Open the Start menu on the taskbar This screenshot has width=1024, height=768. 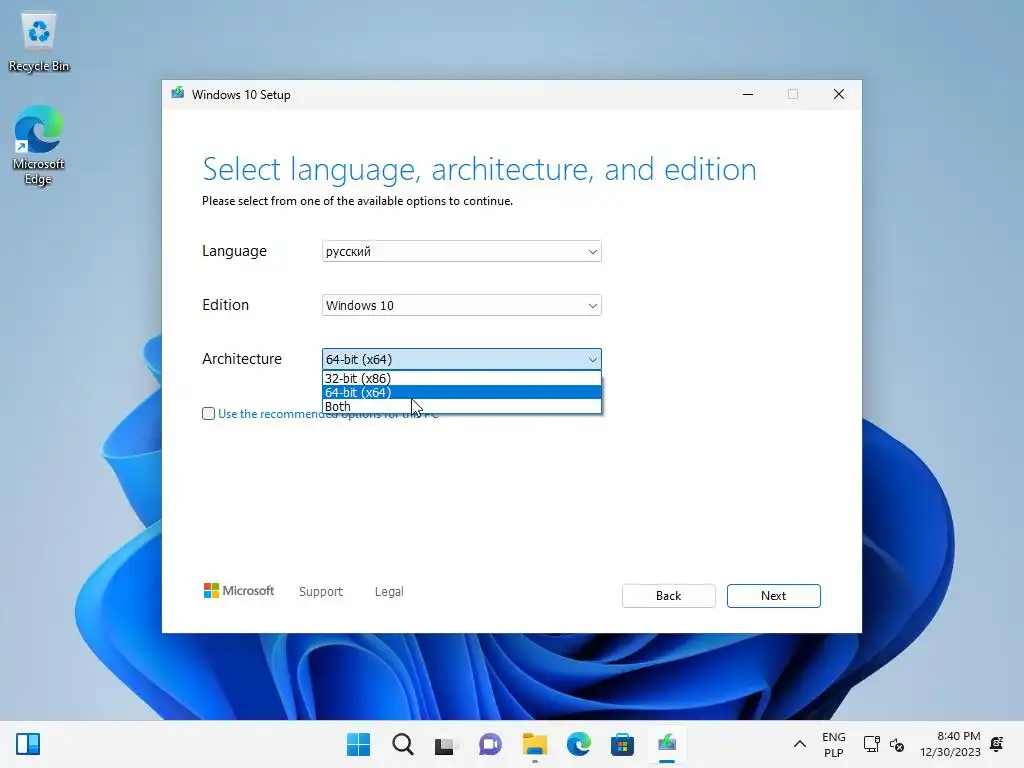358,744
